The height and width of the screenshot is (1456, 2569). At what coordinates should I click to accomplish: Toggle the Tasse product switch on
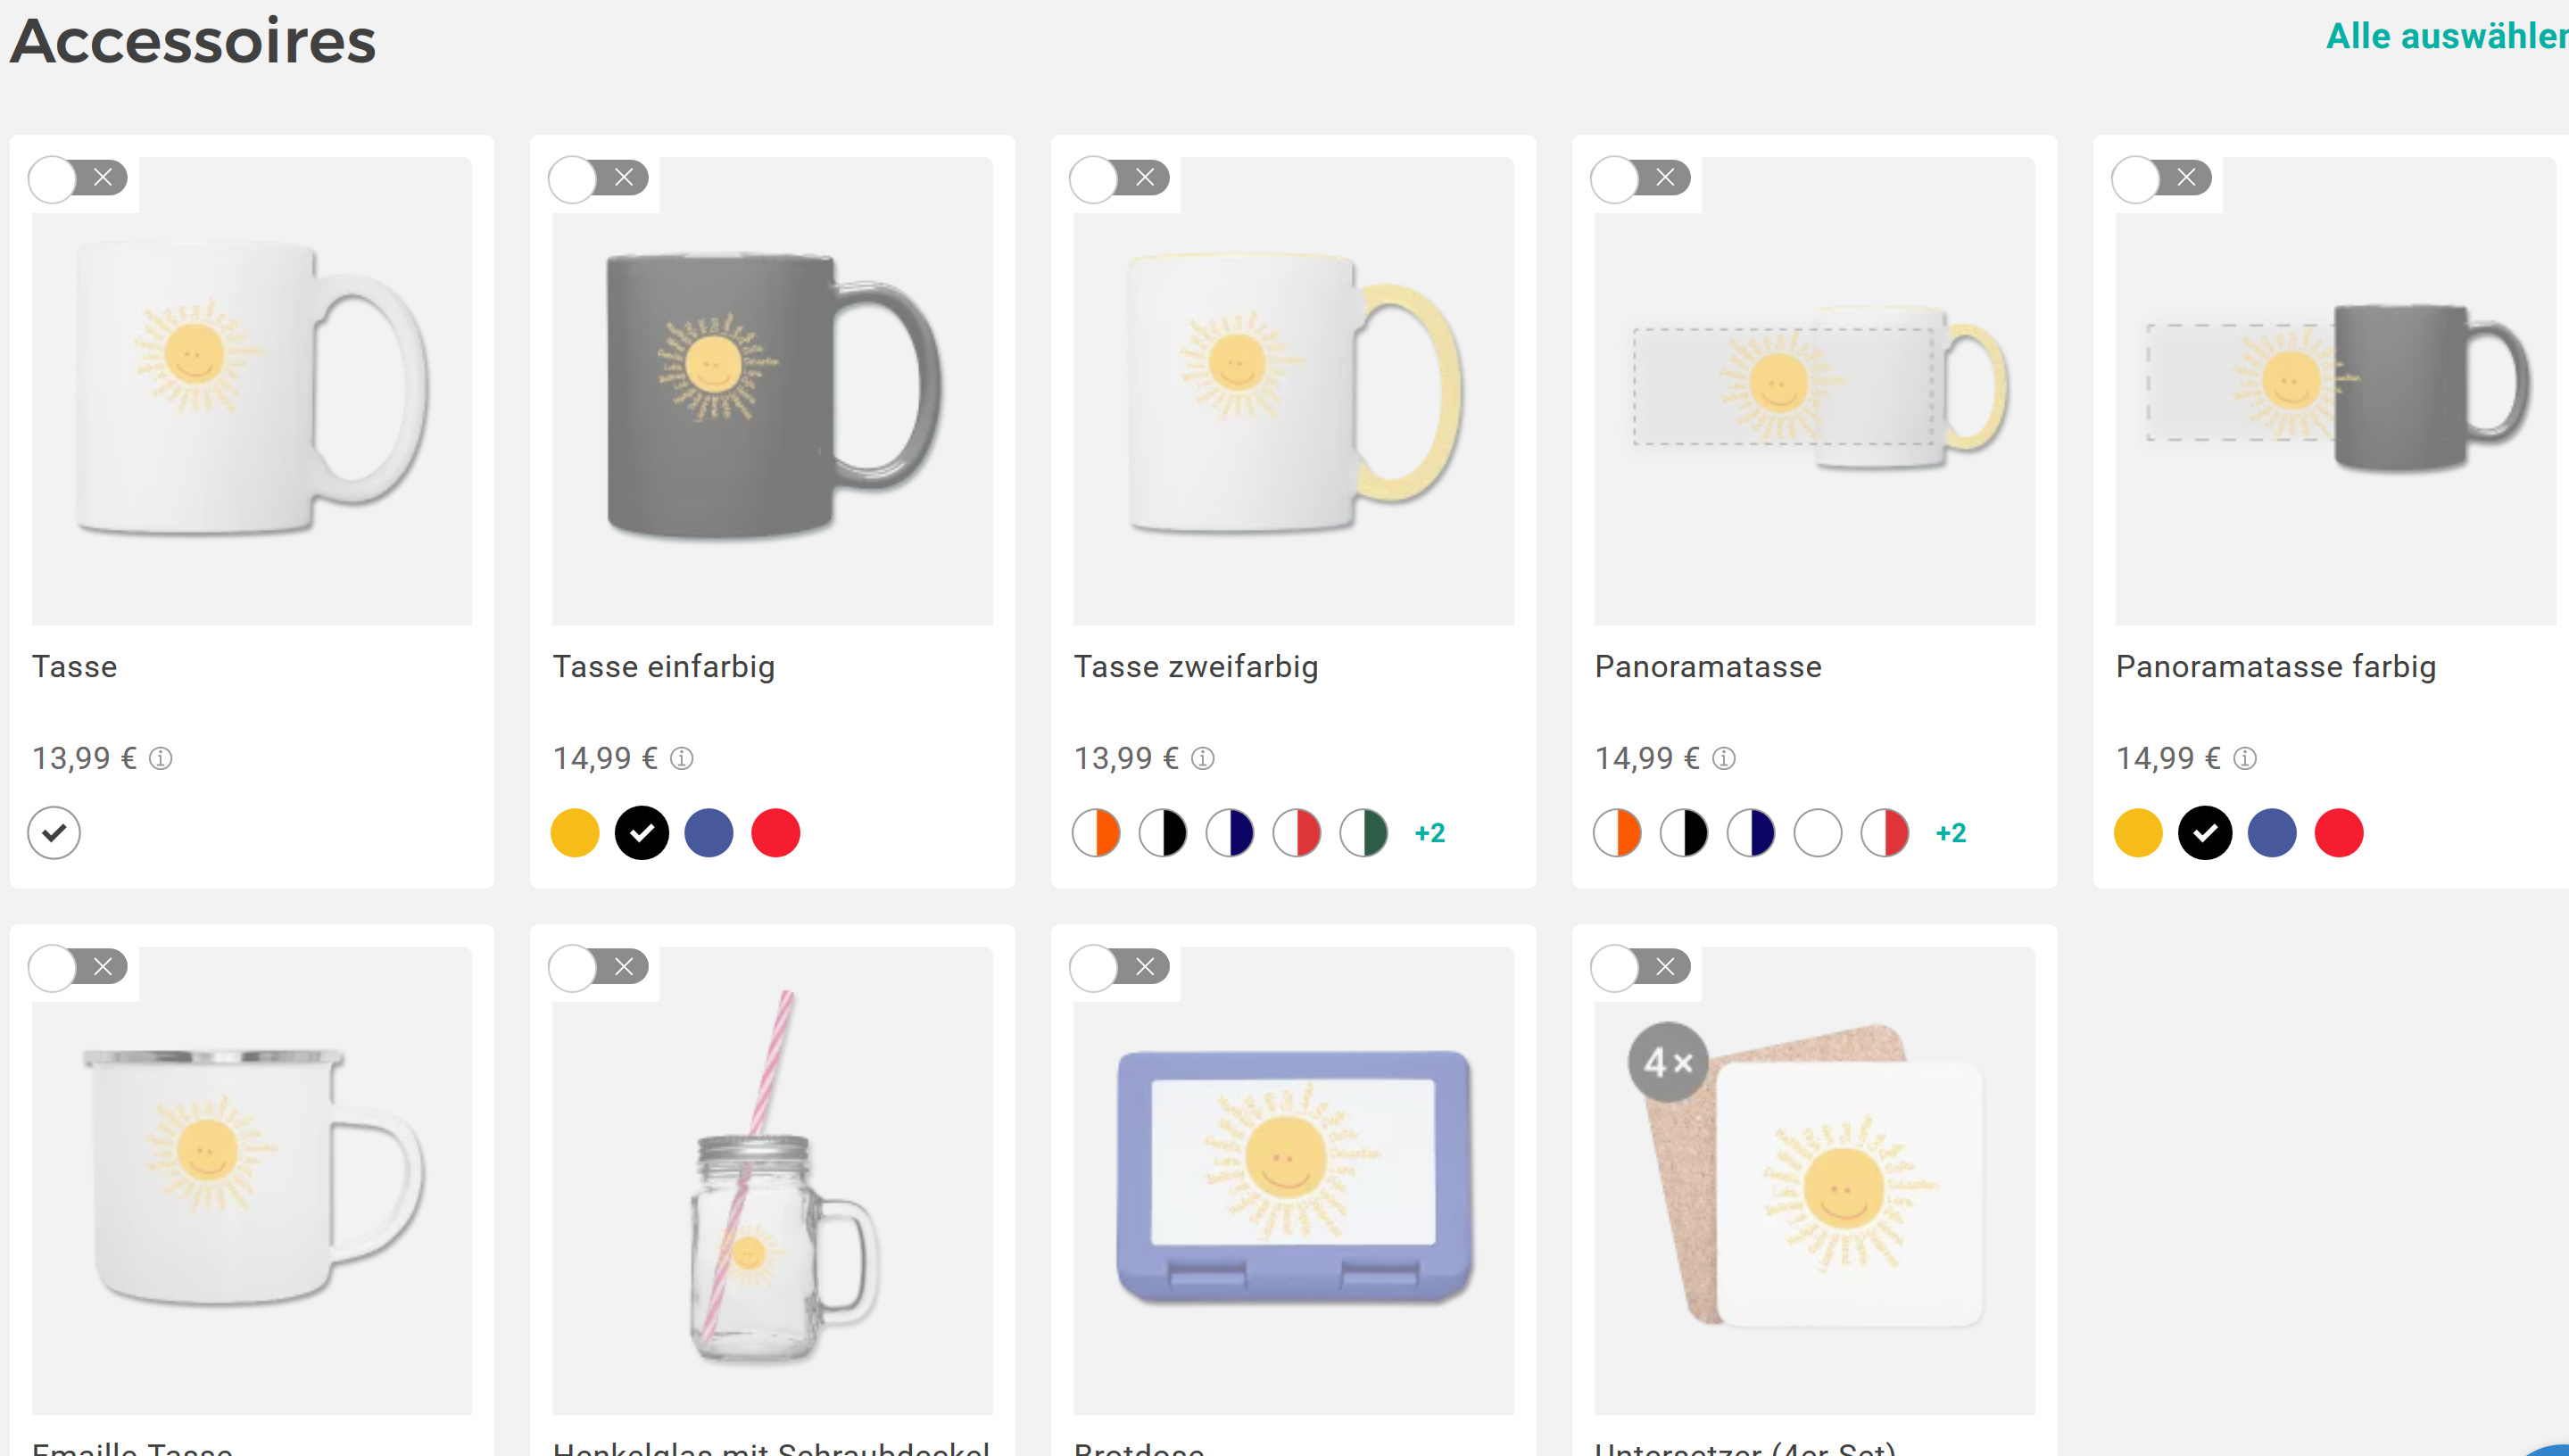78,179
